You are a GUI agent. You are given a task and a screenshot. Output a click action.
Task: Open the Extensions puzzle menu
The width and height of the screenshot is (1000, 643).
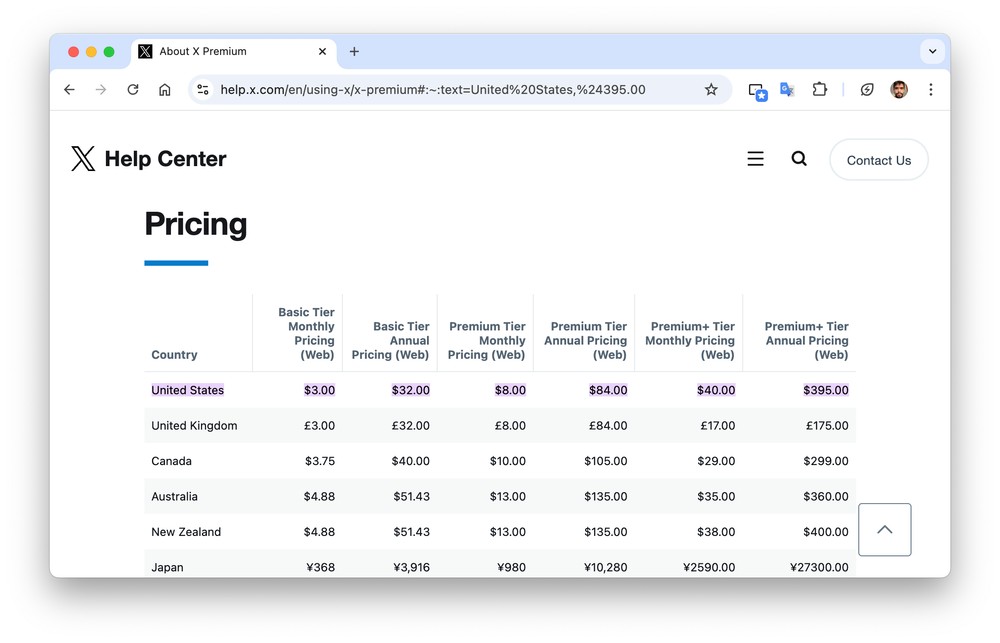coord(820,90)
